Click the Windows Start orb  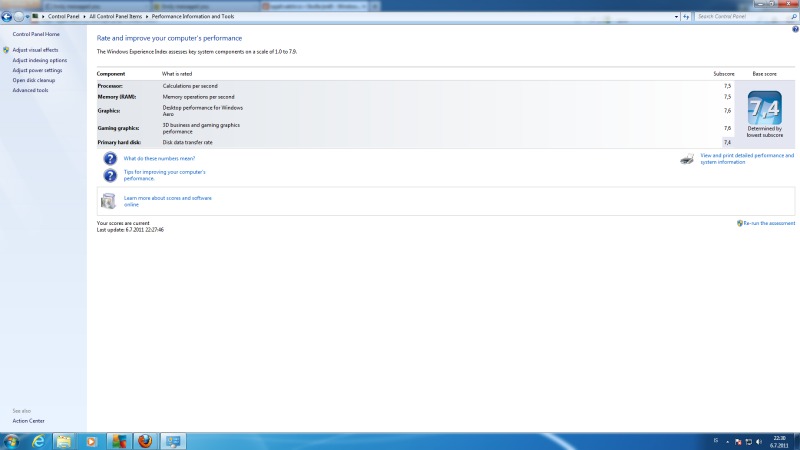pyautogui.click(x=11, y=441)
